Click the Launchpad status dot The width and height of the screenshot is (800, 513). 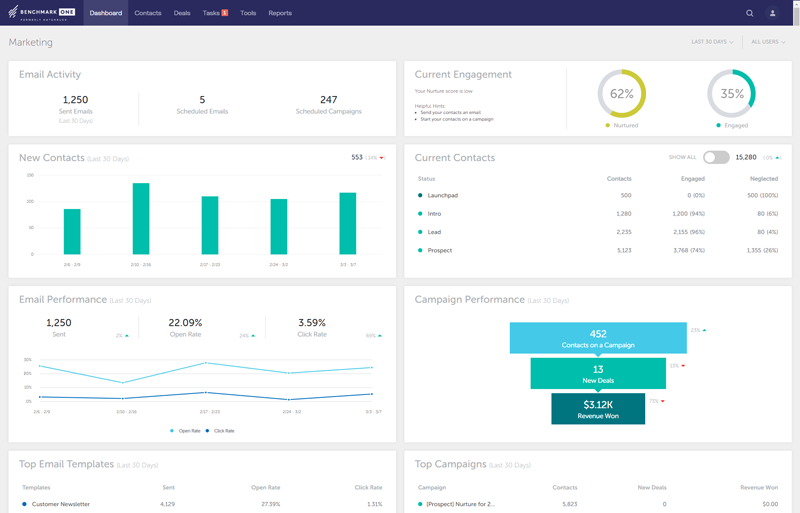coord(420,195)
